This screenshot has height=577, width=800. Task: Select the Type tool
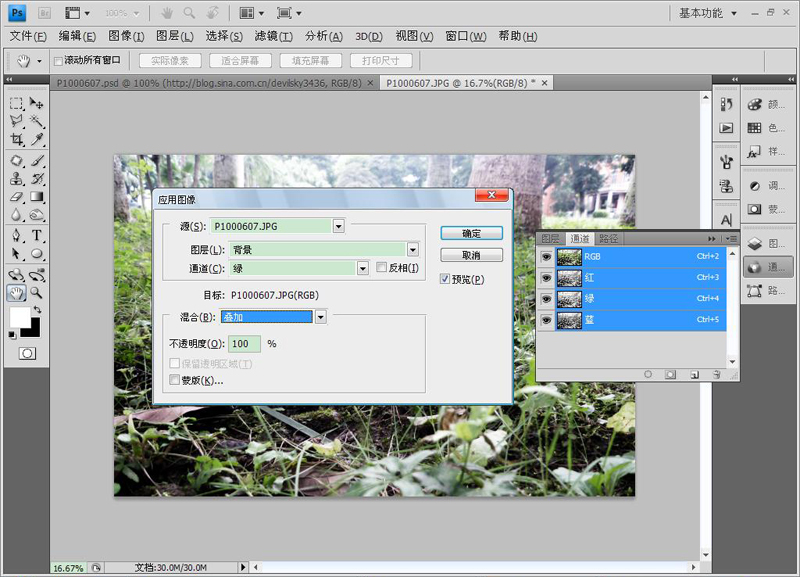pos(36,235)
